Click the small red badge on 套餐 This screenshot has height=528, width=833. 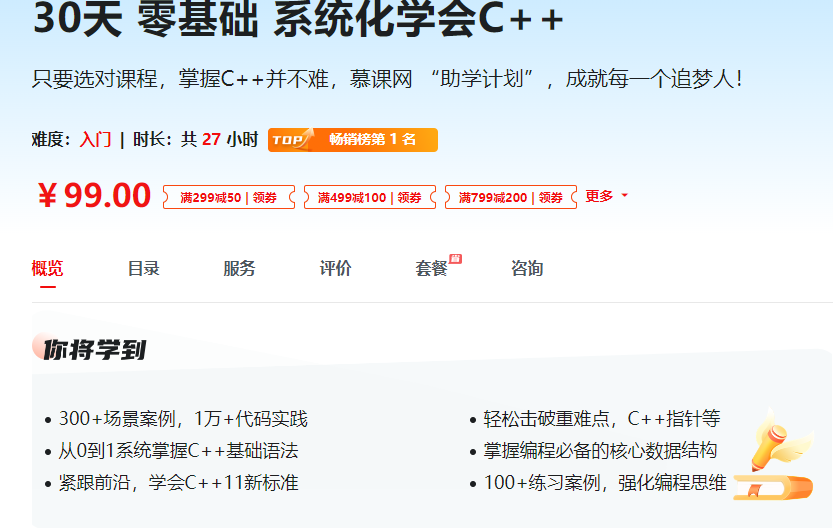tap(455, 259)
